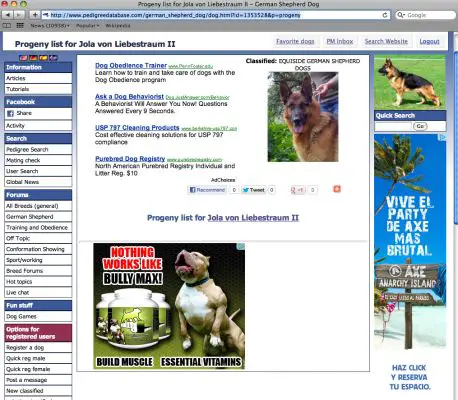
Task: Click the Google magnifier search icon
Action: tap(401, 15)
